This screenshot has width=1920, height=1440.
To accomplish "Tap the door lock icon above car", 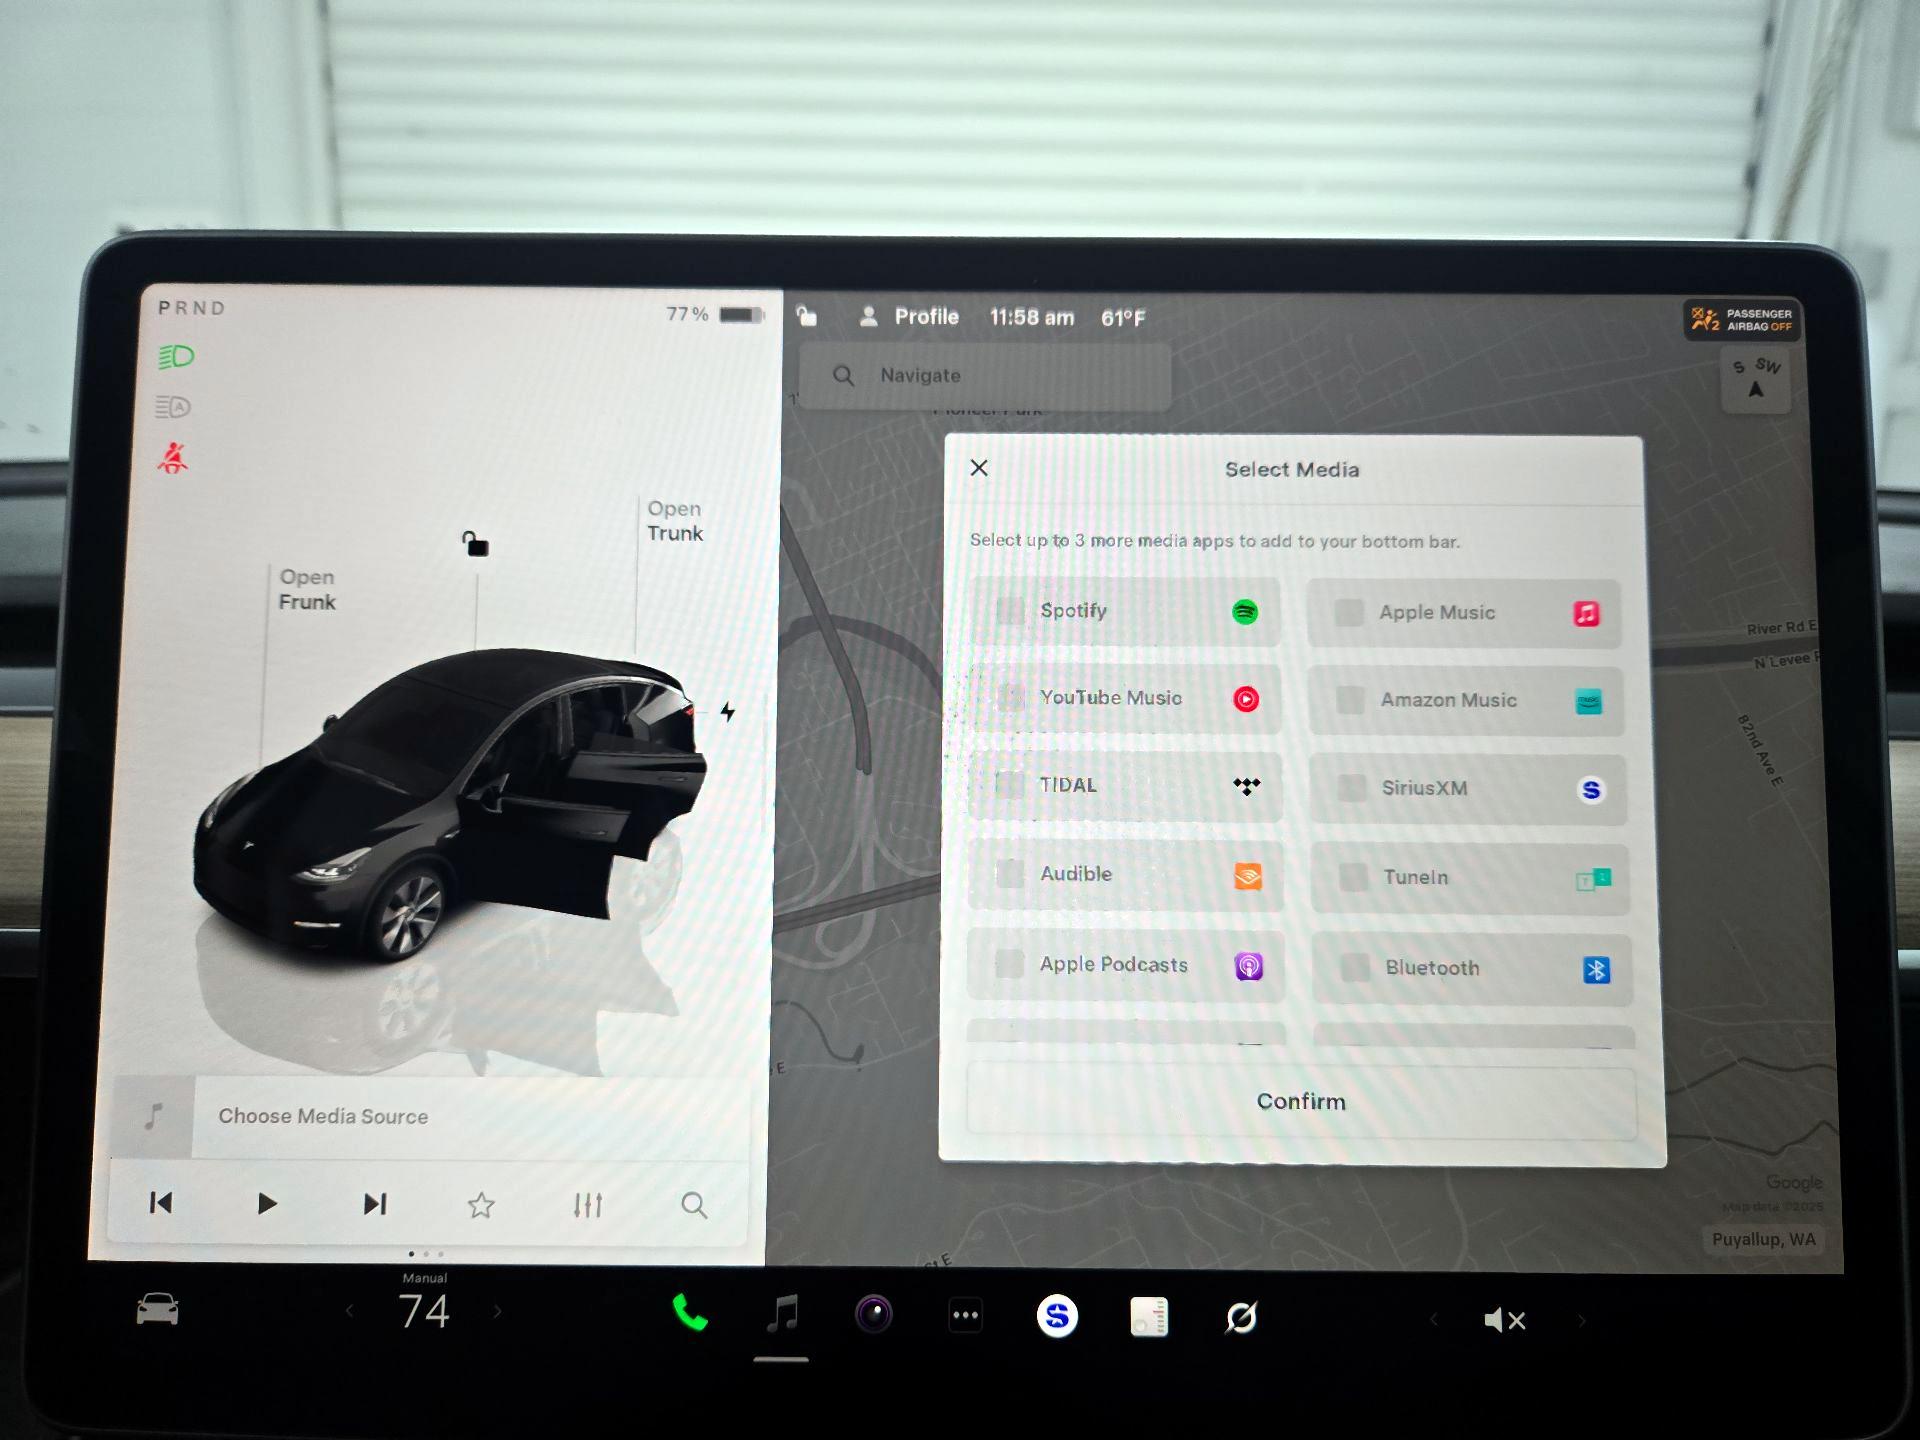I will 475,544.
